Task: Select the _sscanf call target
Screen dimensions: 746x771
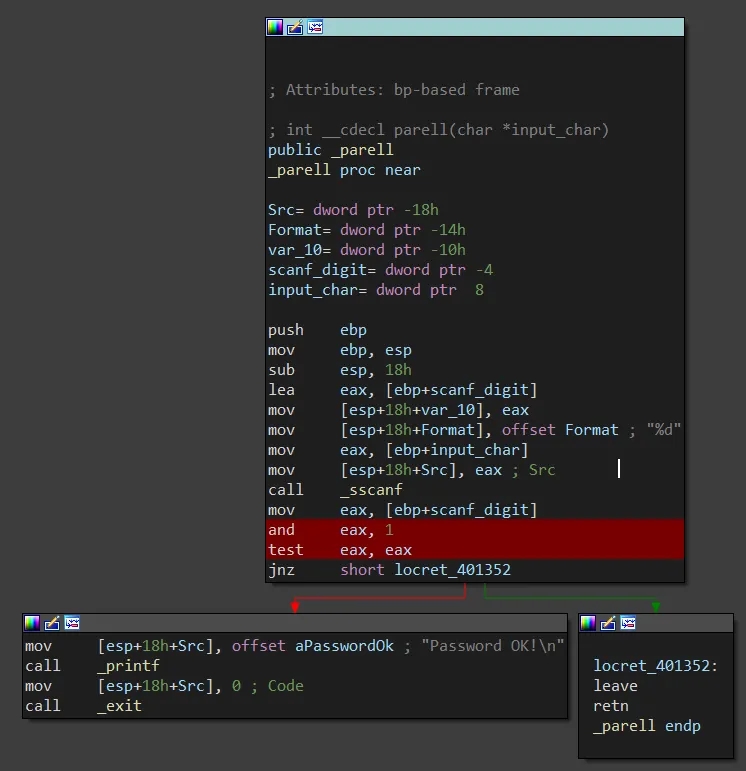Action: point(371,490)
